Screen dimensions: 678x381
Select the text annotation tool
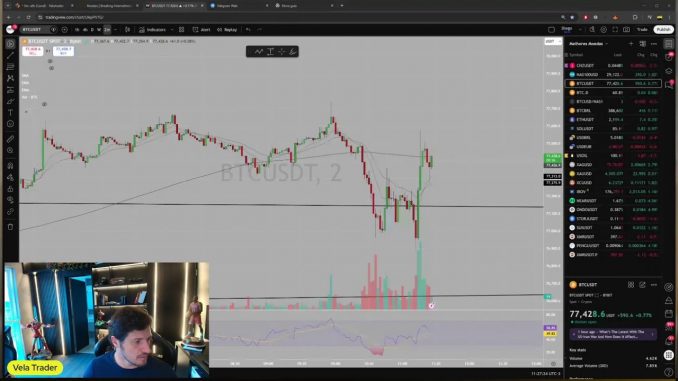pos(10,112)
